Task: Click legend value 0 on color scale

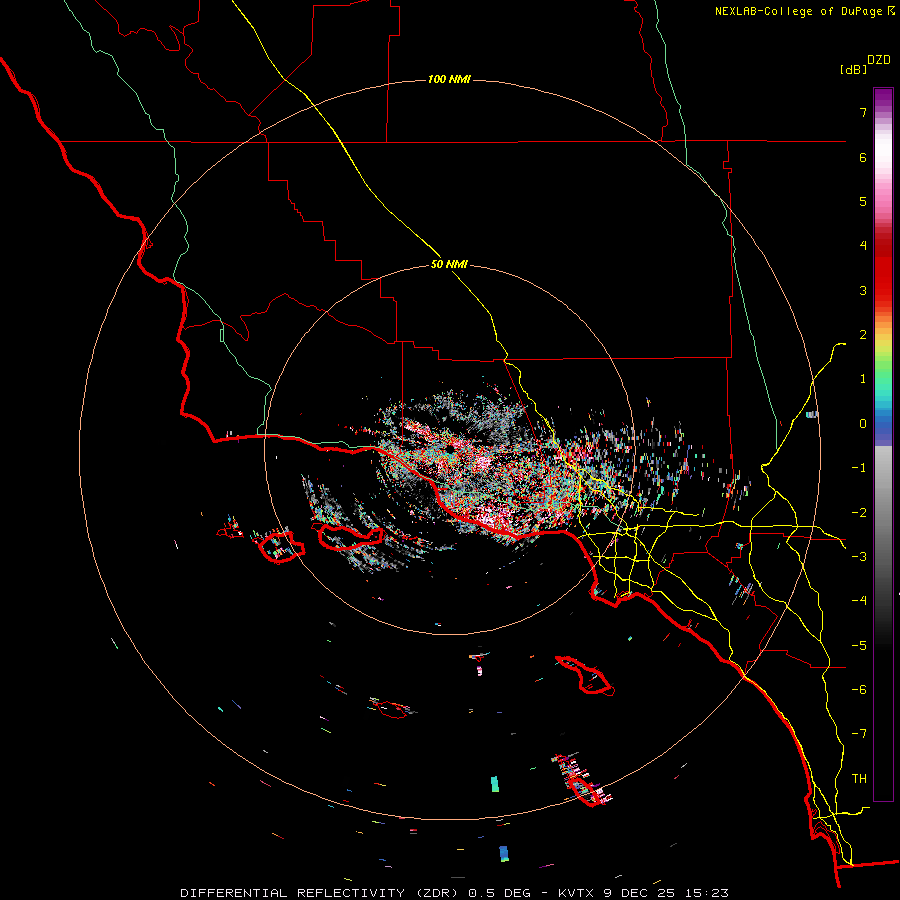Action: point(863,424)
